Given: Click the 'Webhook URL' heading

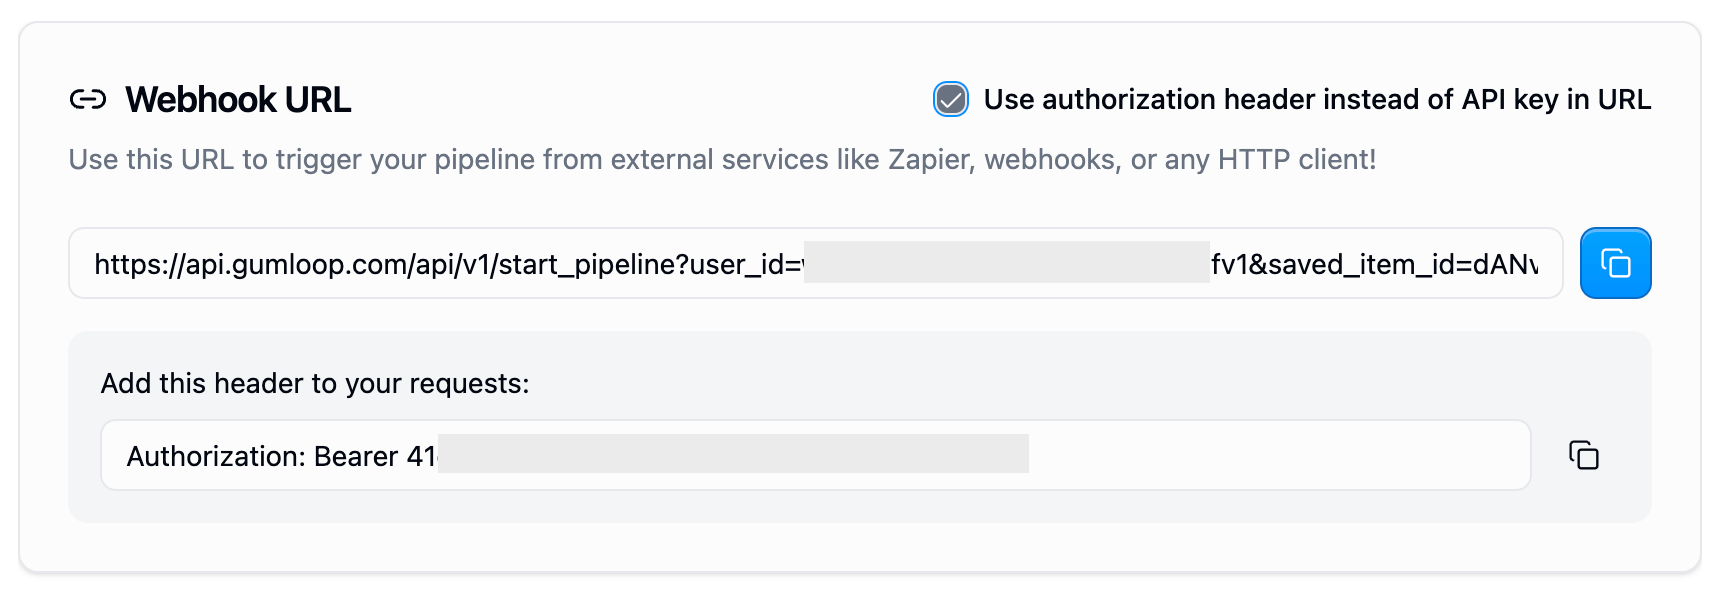Looking at the screenshot, I should [238, 99].
